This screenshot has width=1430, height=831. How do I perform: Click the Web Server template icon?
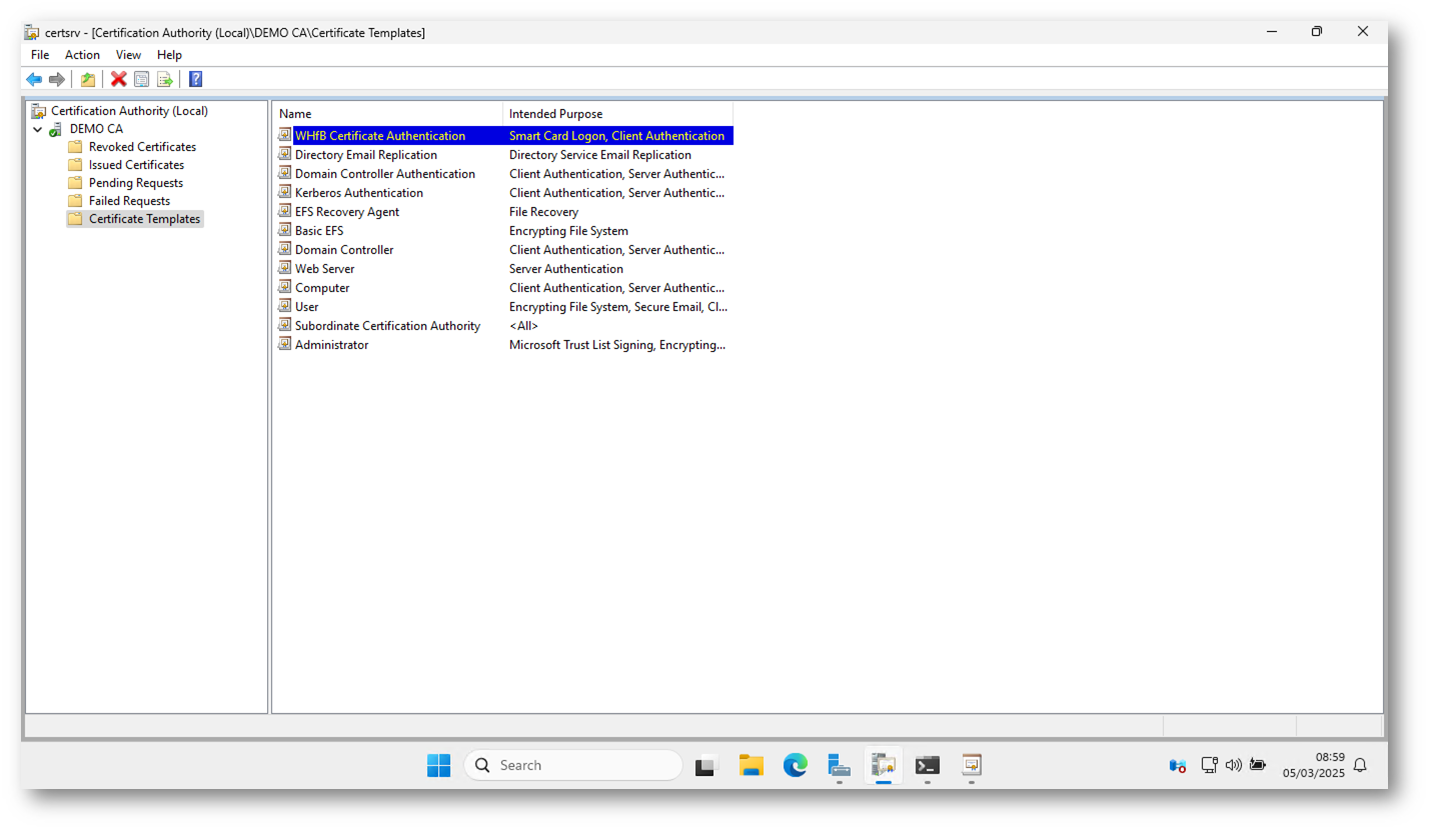[285, 268]
